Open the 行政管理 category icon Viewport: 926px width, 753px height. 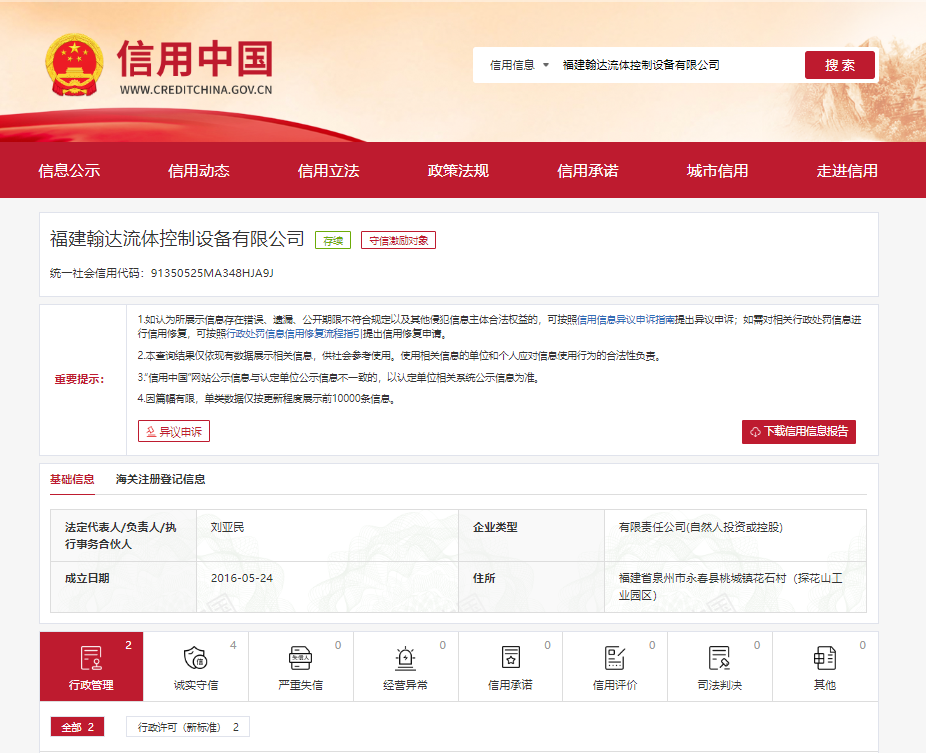click(x=91, y=658)
